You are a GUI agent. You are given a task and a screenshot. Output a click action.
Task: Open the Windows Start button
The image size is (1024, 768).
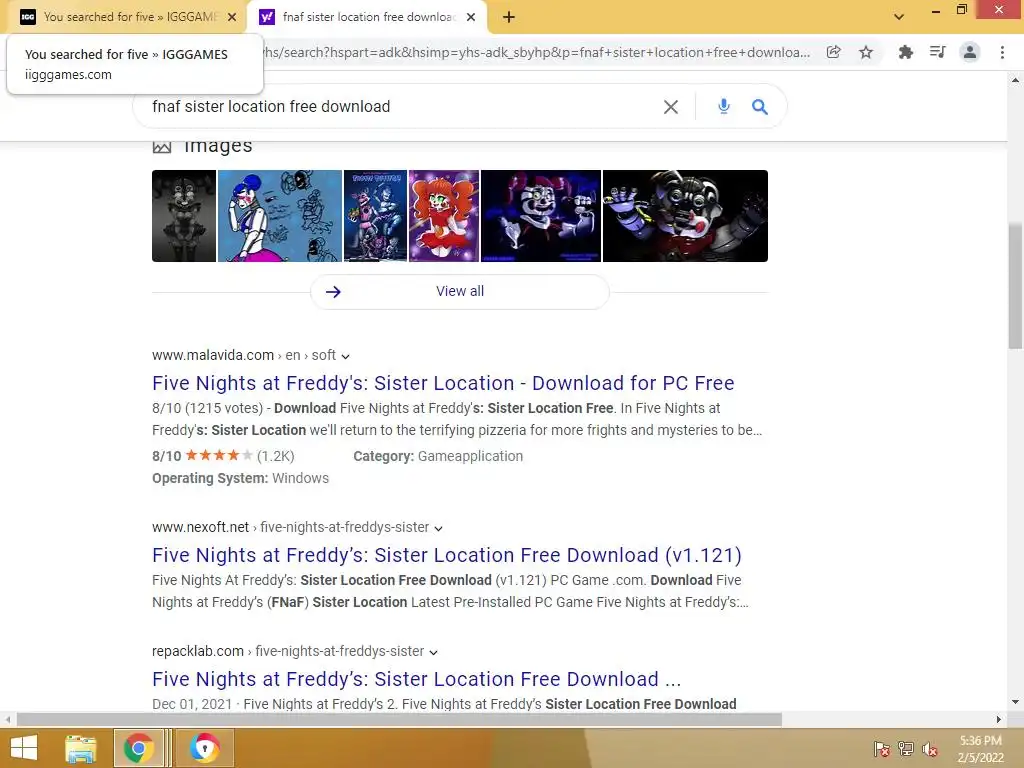[x=24, y=748]
